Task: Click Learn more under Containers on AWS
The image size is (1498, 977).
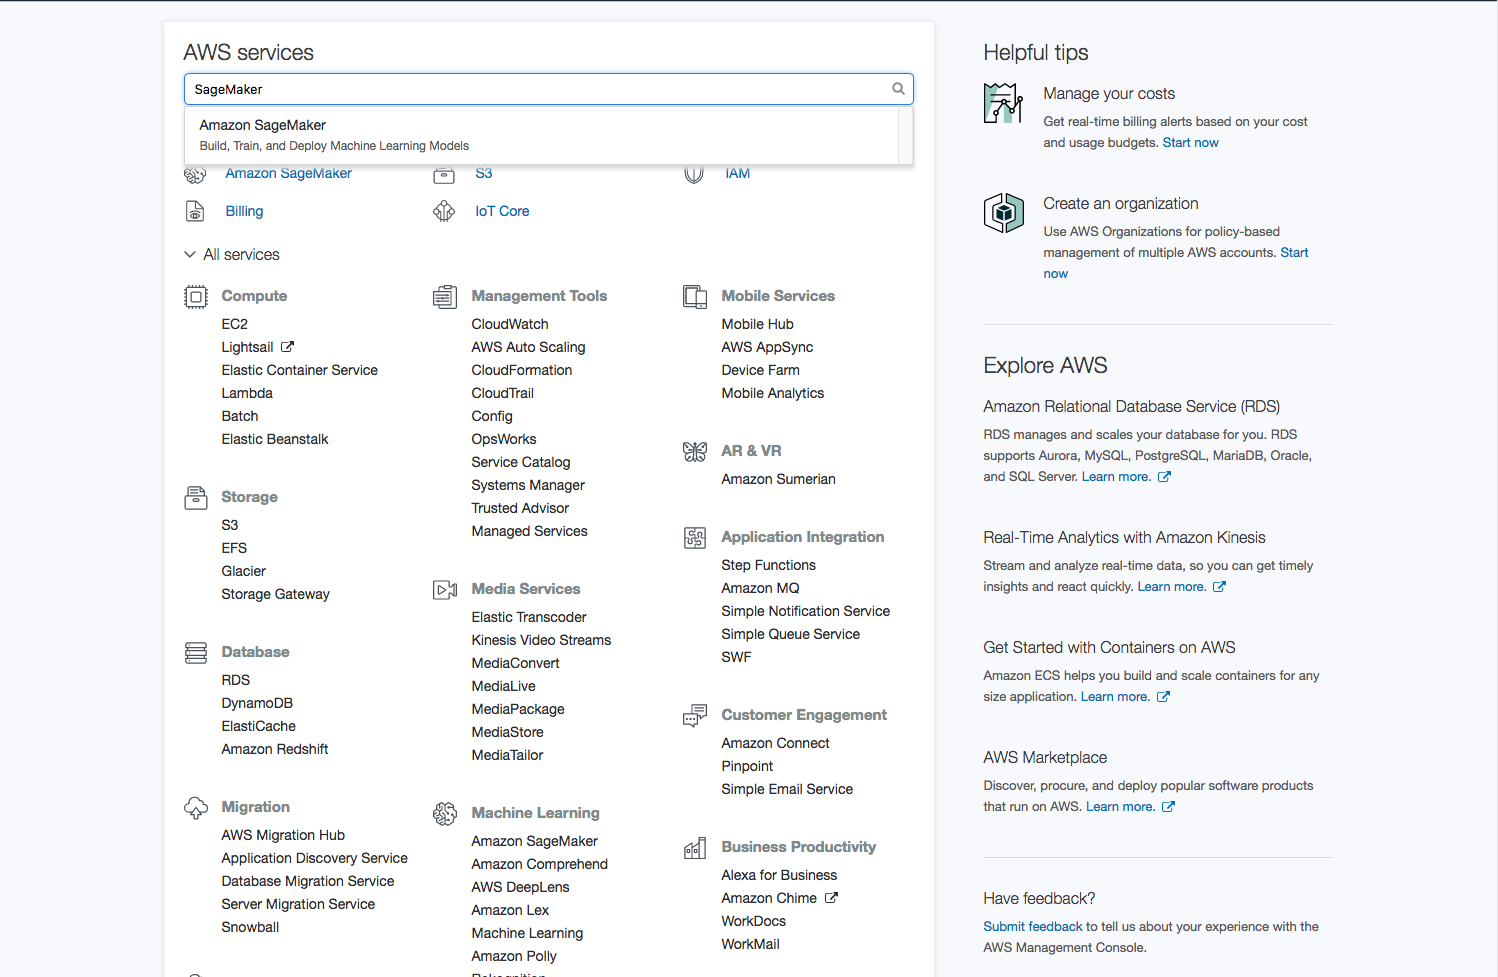Action: (x=1115, y=697)
